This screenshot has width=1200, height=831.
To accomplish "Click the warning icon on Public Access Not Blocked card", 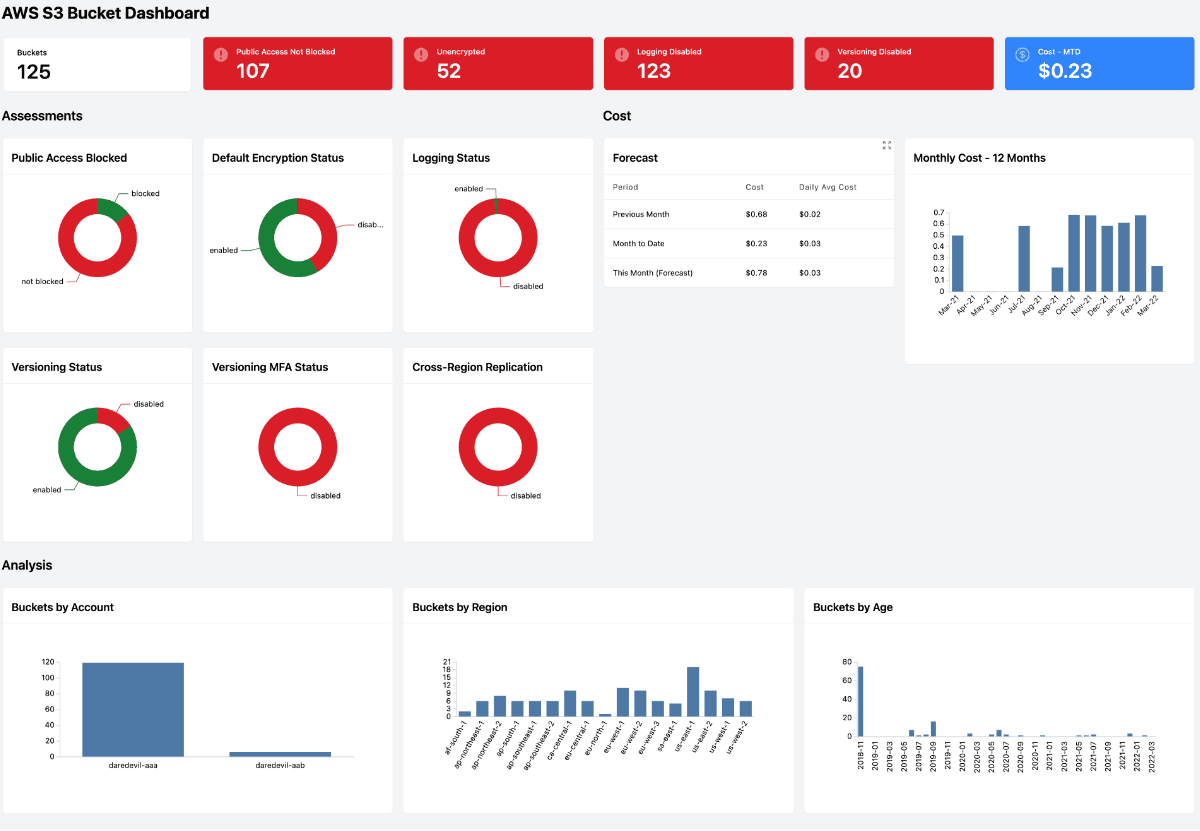I will pyautogui.click(x=223, y=51).
